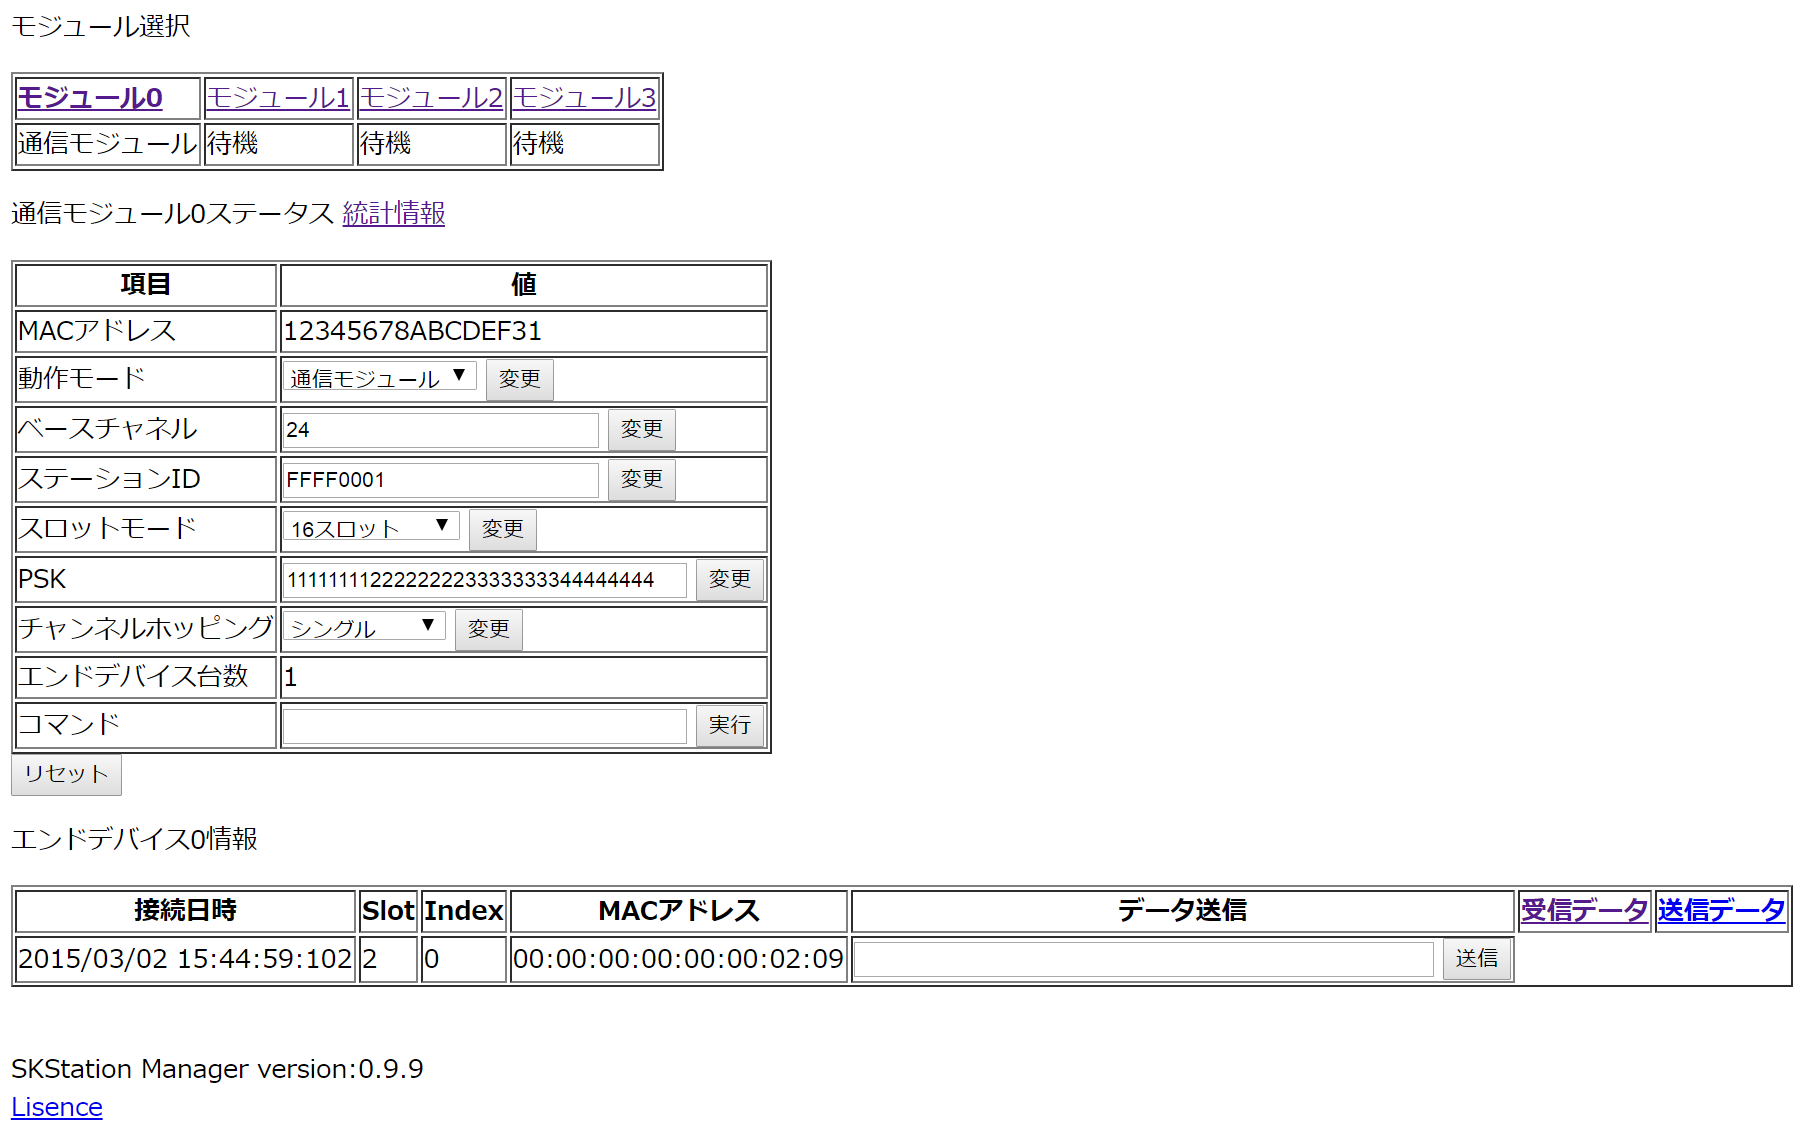Open the 統計情報 link
This screenshot has width=1801, height=1131.
coord(393,213)
